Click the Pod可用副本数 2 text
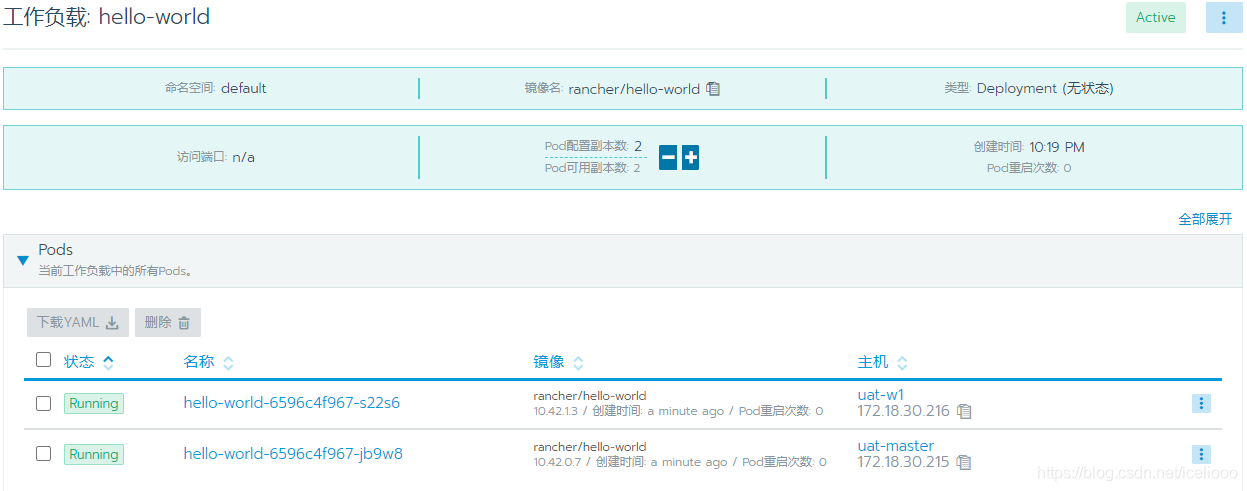This screenshot has height=491, width=1247. click(592, 168)
